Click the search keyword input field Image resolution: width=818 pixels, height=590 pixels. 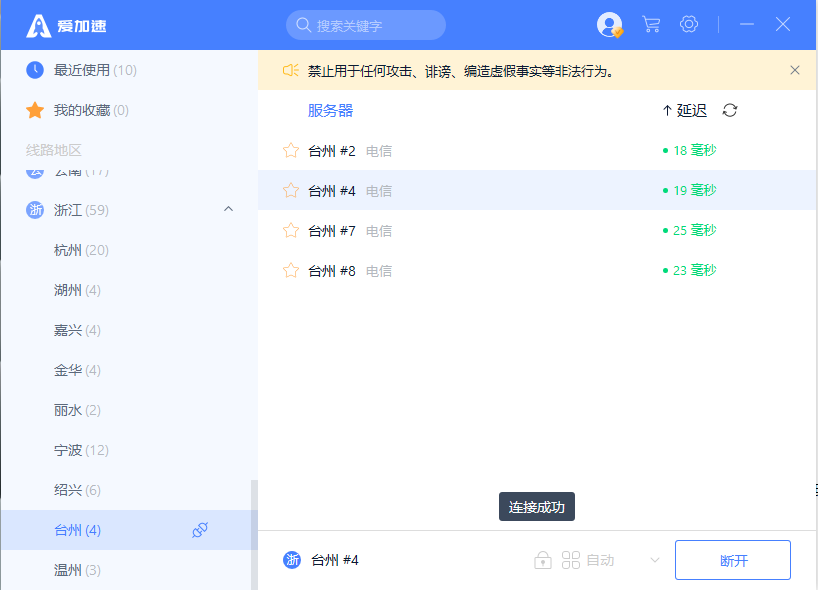(366, 25)
